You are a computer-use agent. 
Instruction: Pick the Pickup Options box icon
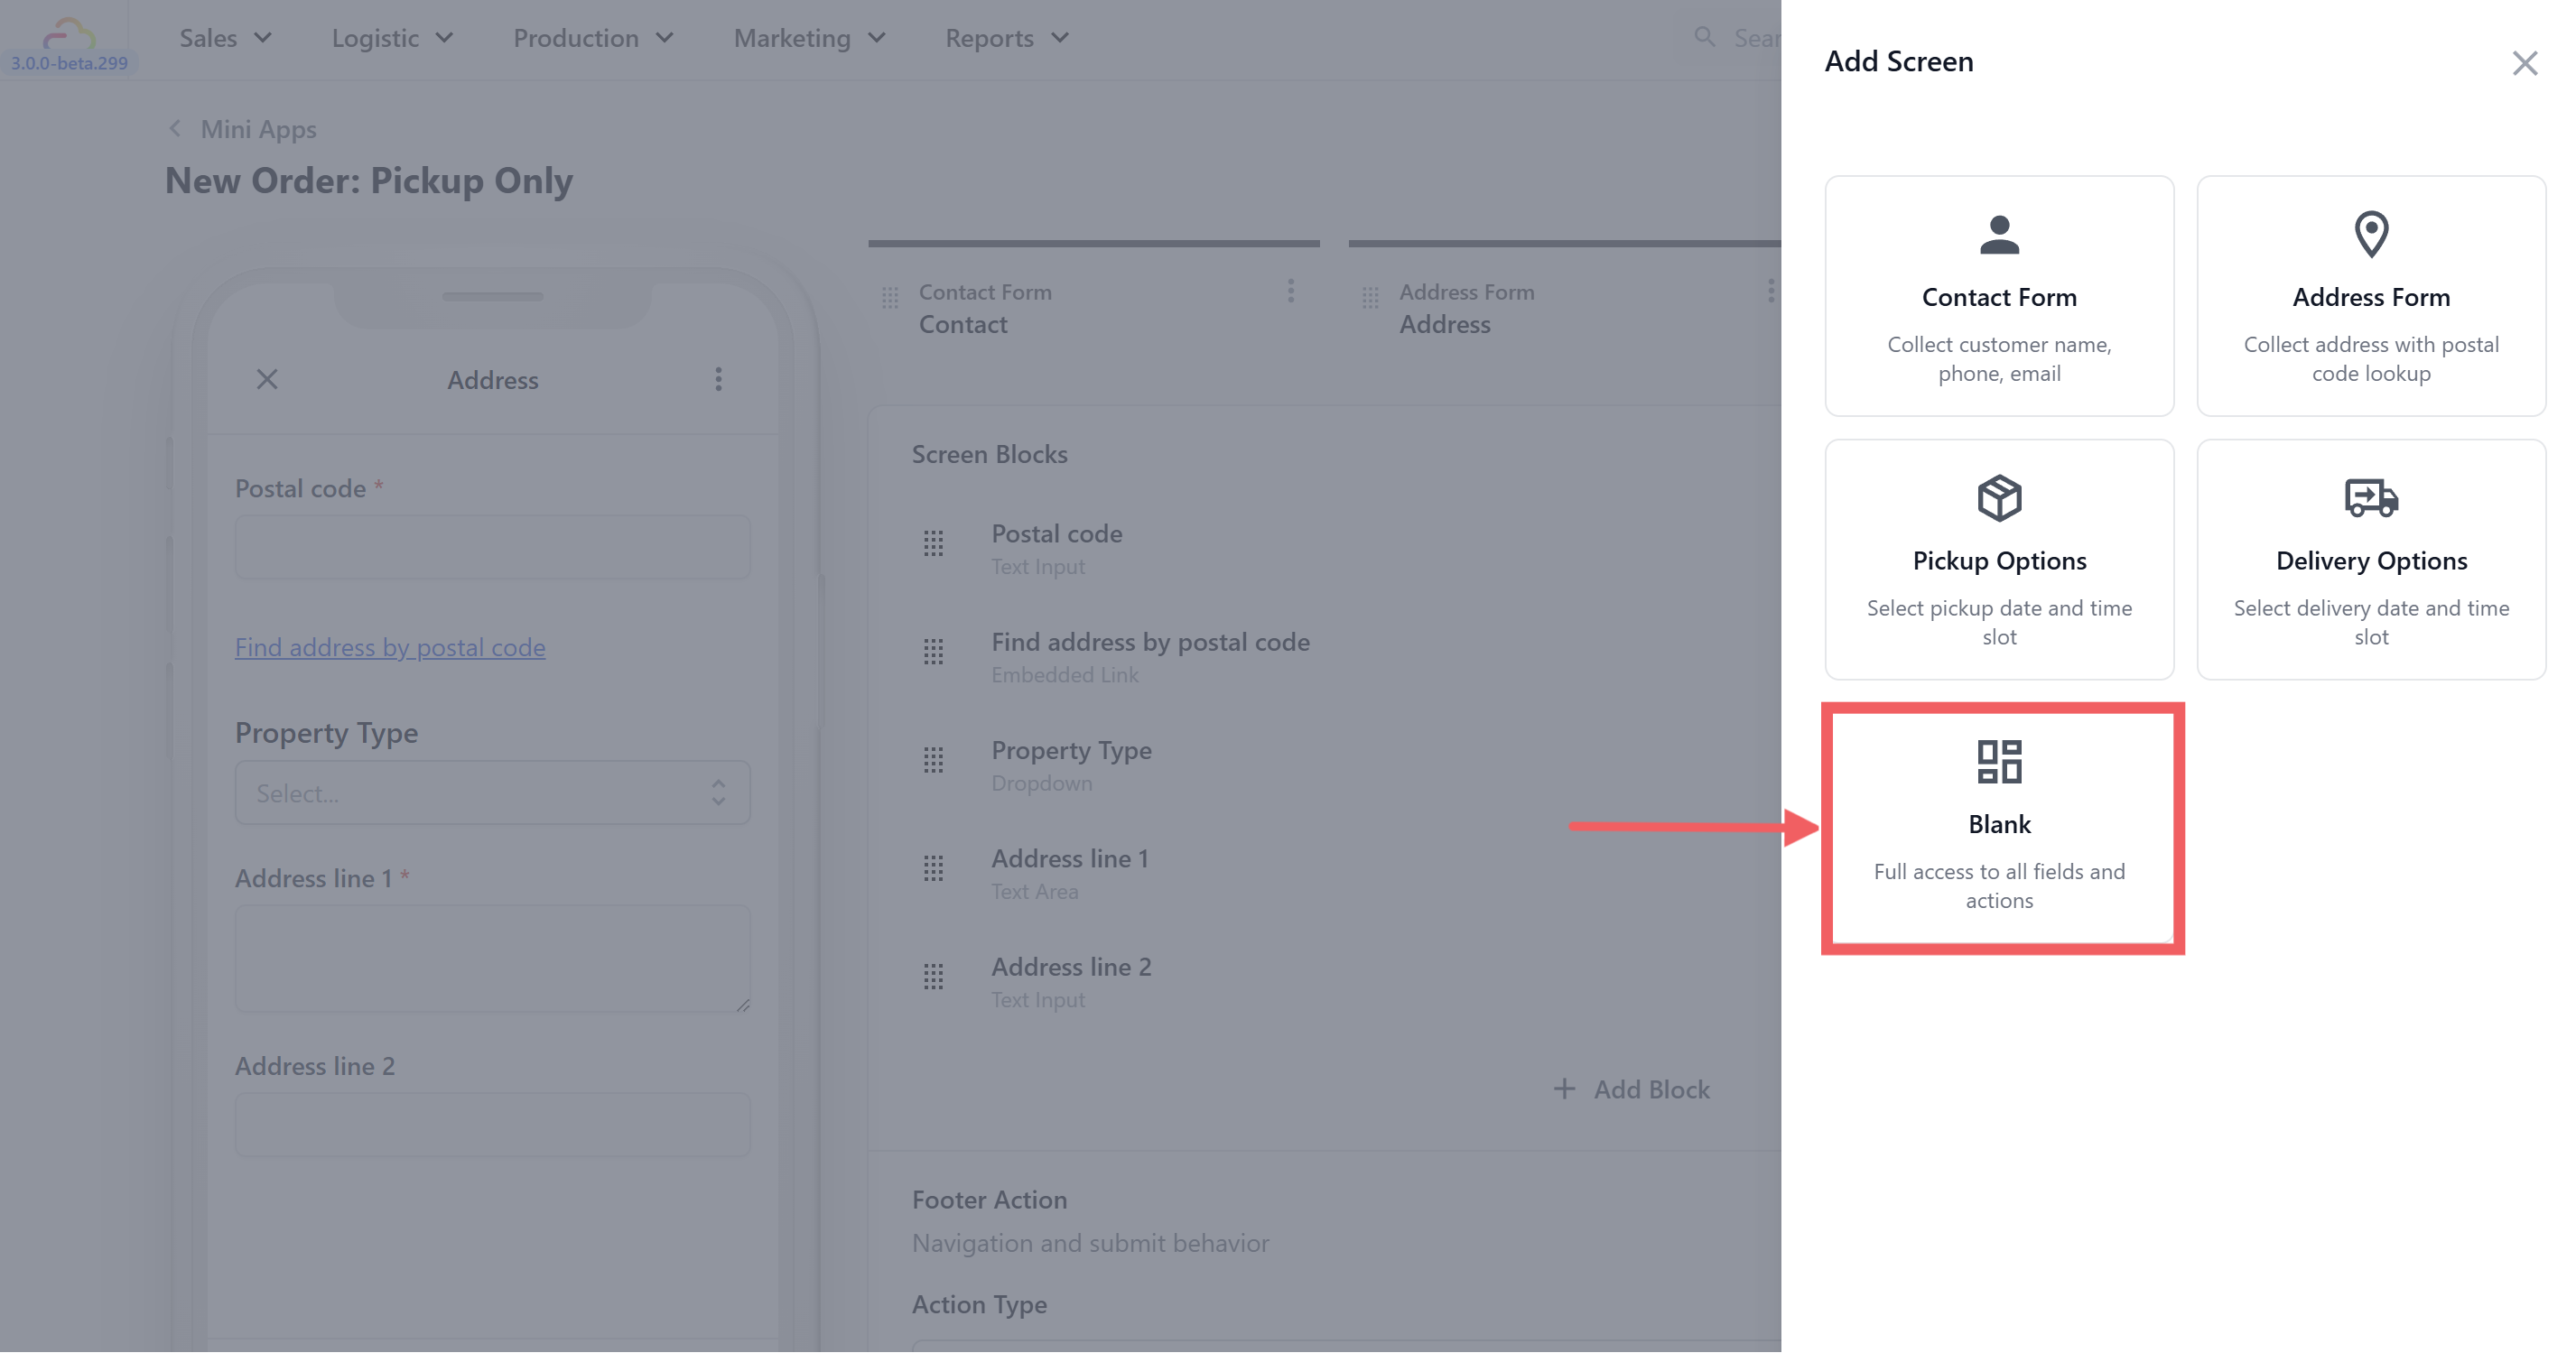point(1998,498)
